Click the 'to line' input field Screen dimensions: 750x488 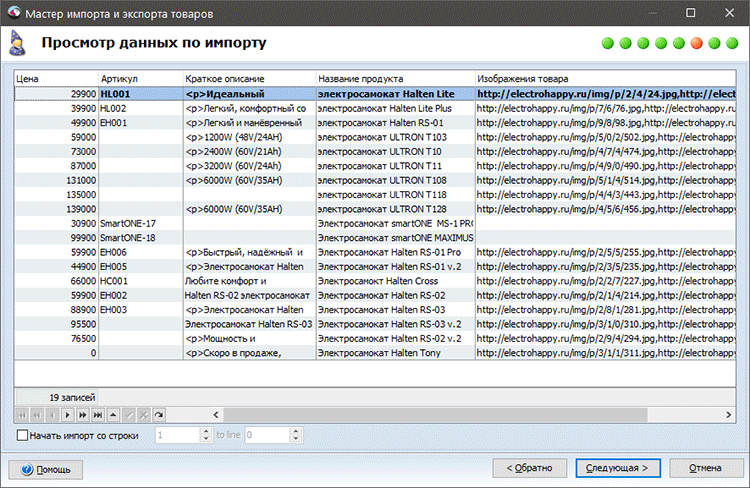pos(267,435)
